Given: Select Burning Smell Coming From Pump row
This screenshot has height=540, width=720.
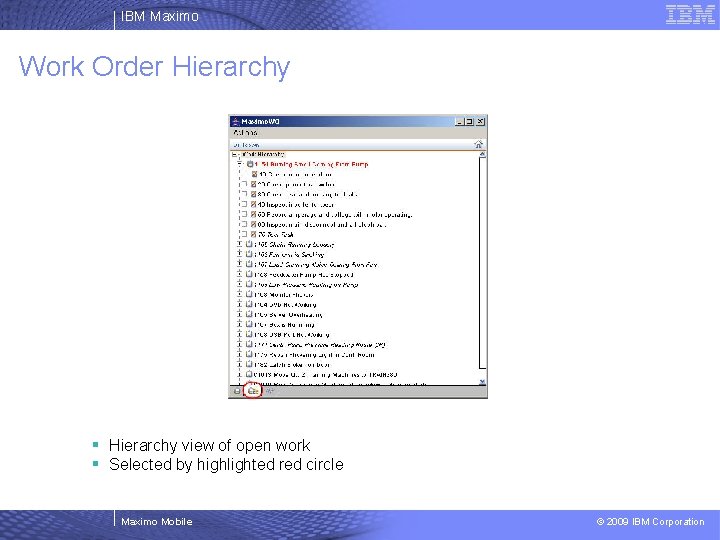Looking at the screenshot, I should (x=311, y=164).
